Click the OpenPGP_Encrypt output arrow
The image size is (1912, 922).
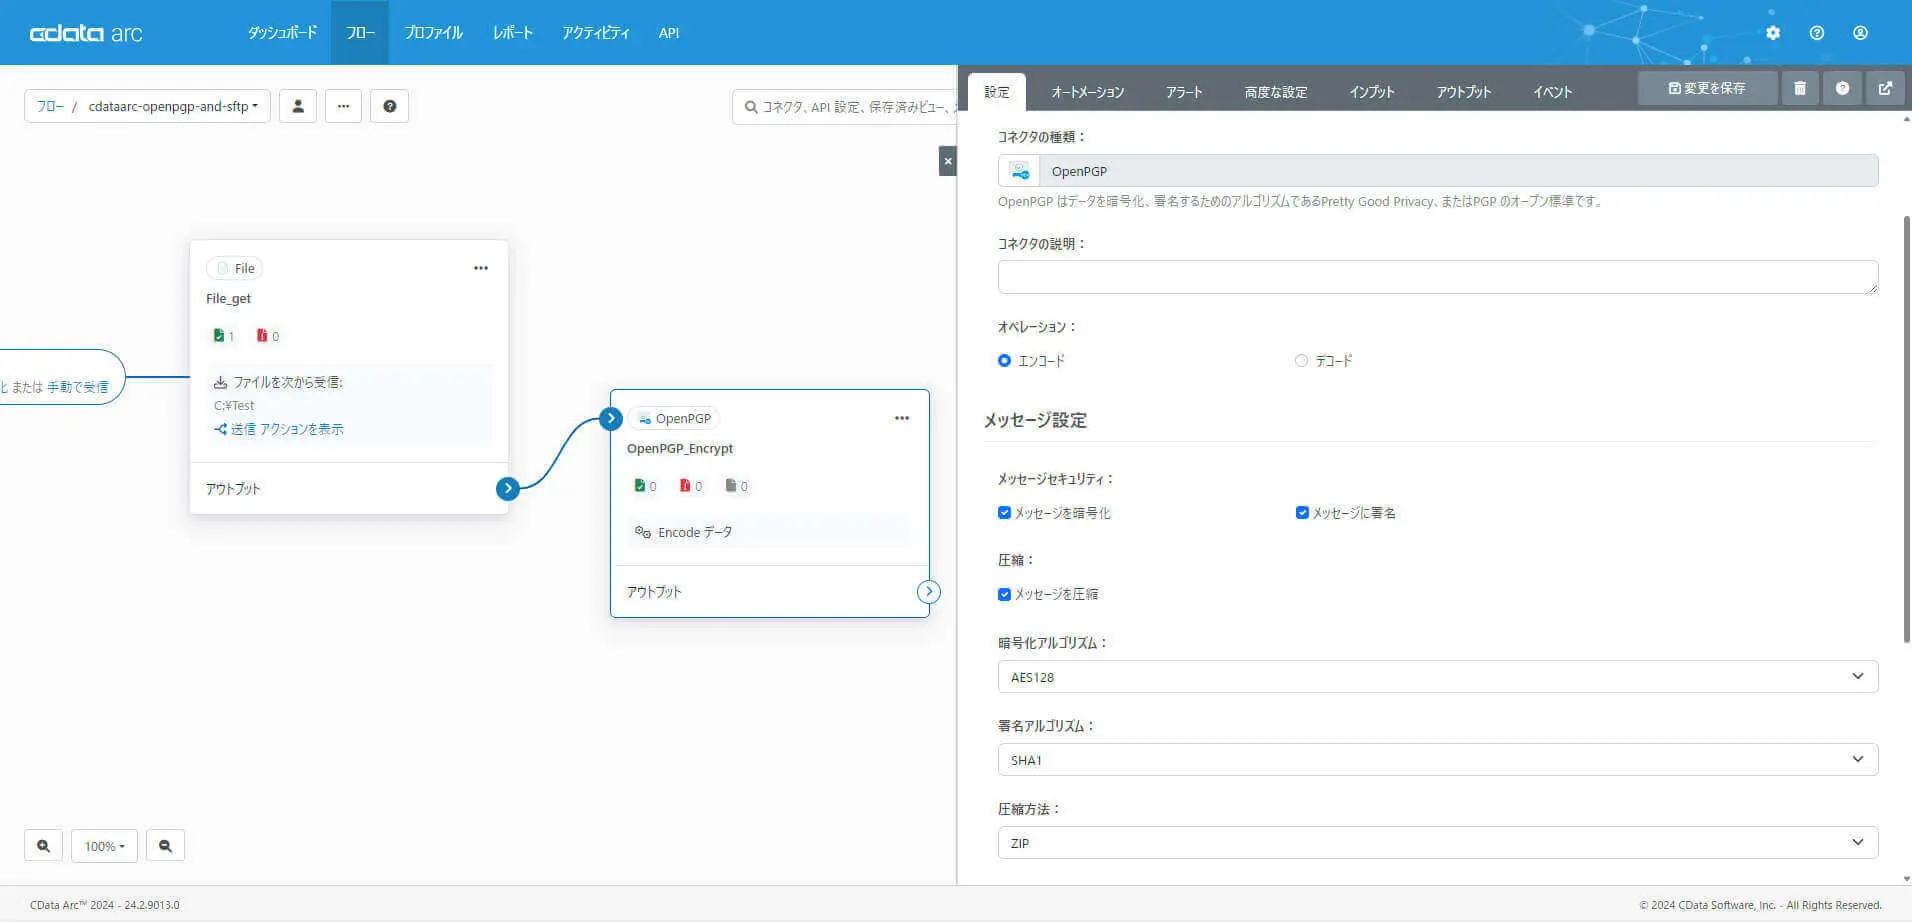[929, 591]
